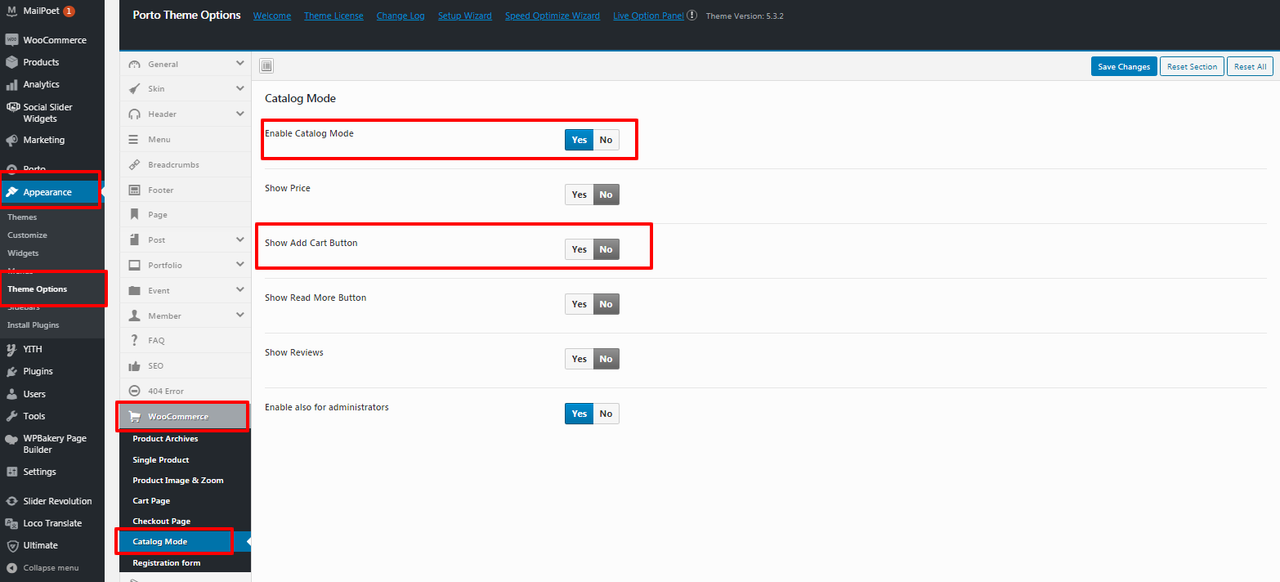Image resolution: width=1280 pixels, height=582 pixels.
Task: Click the Header headphones icon
Action: pyautogui.click(x=134, y=114)
